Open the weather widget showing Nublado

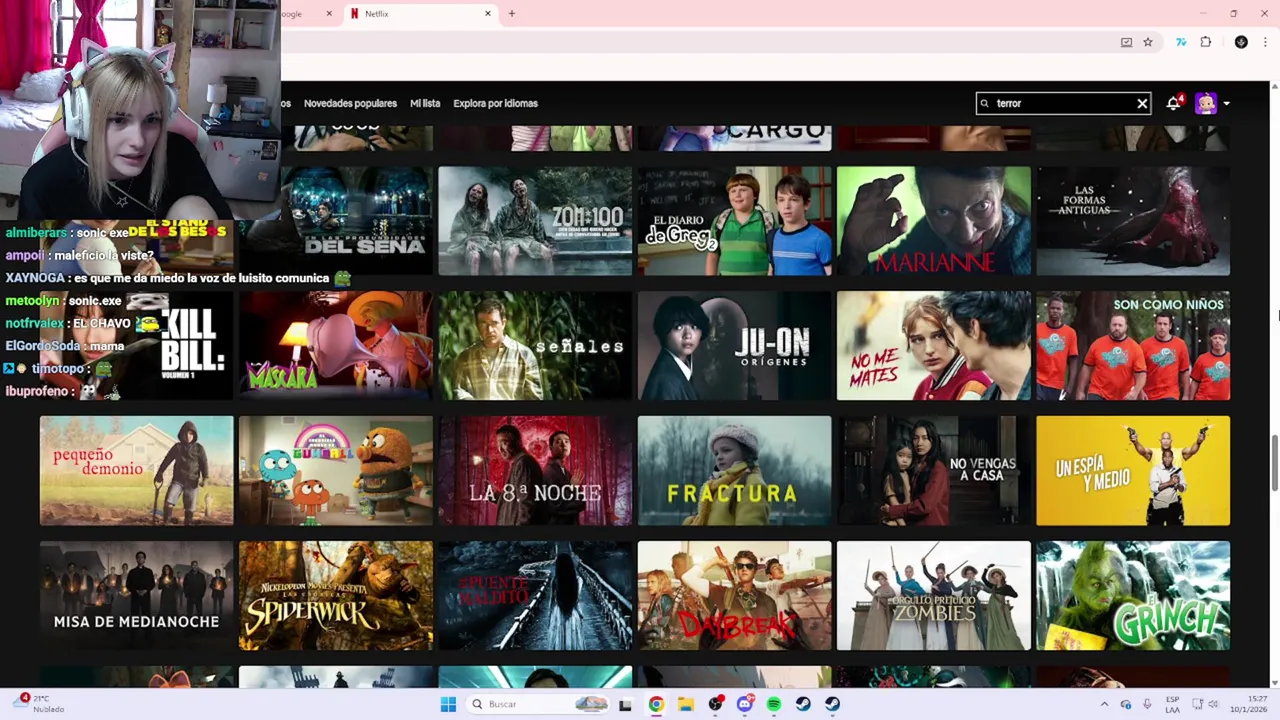(40, 704)
